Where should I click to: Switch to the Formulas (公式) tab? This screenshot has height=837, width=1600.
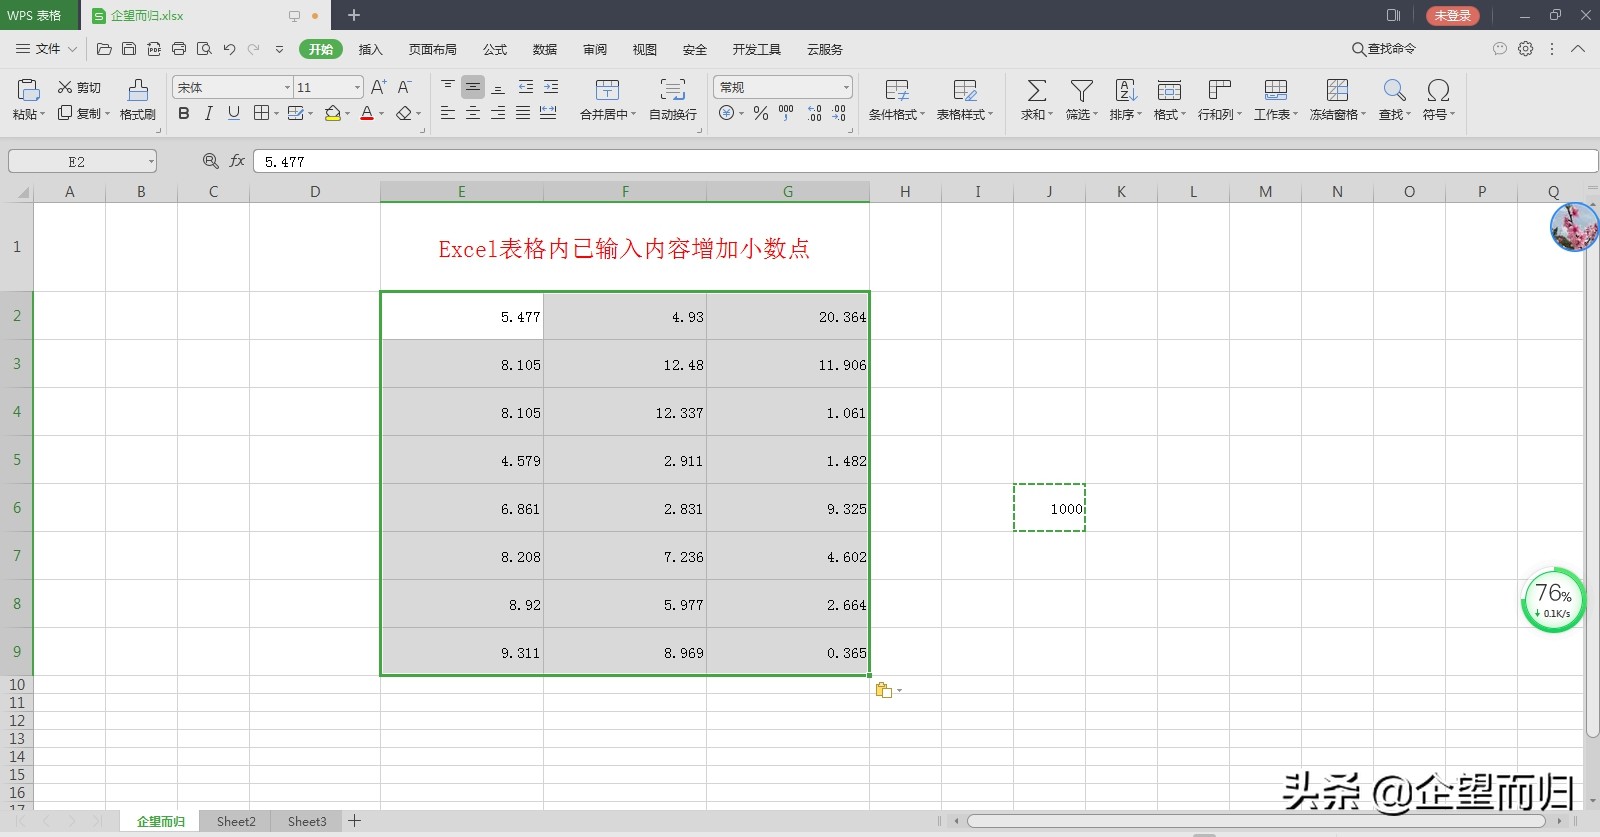click(495, 49)
